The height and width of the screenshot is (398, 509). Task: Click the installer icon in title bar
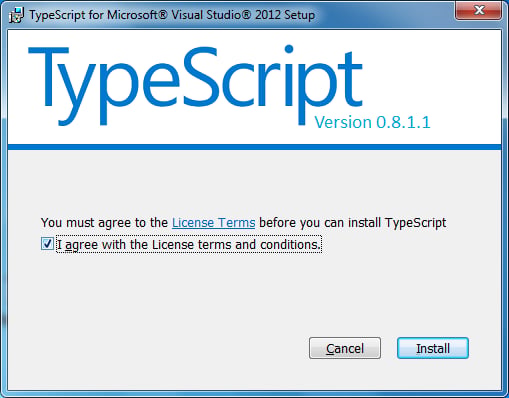click(16, 15)
